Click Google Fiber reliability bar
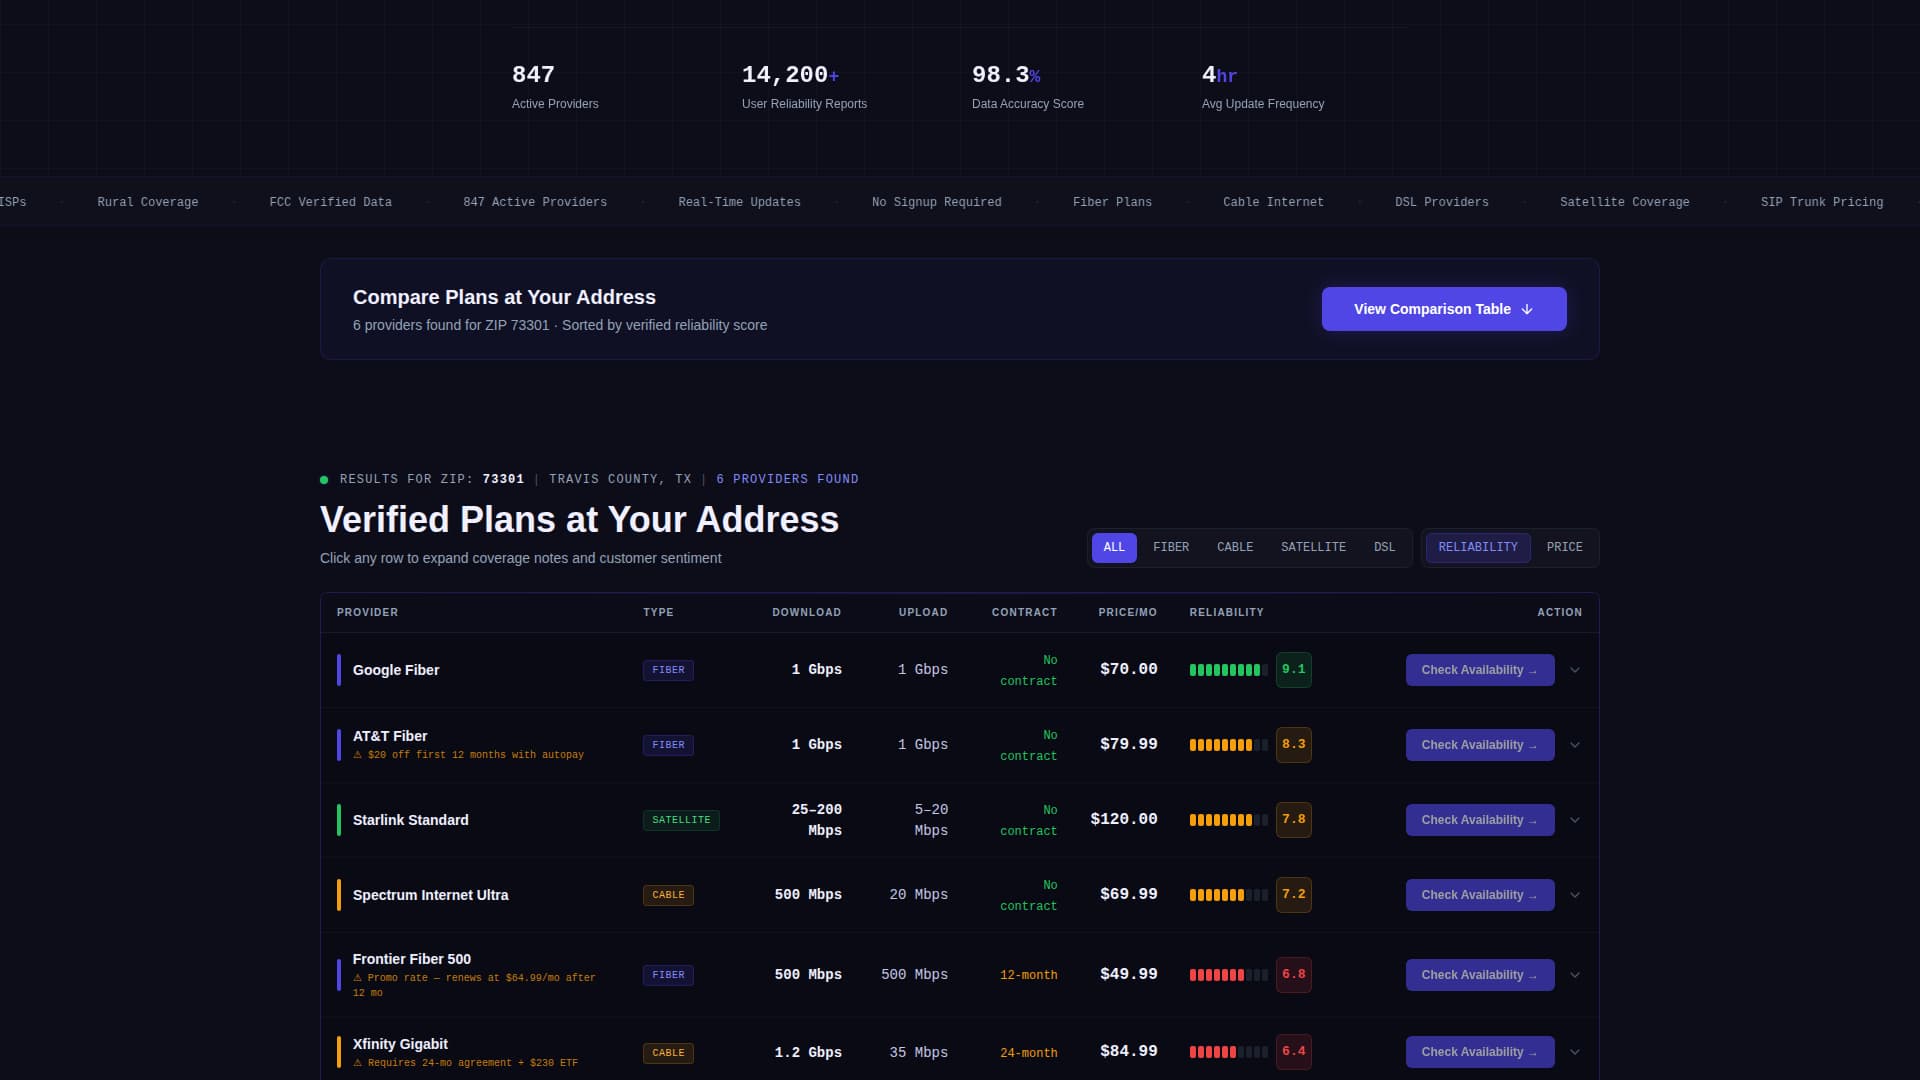1920x1080 pixels. pos(1229,670)
